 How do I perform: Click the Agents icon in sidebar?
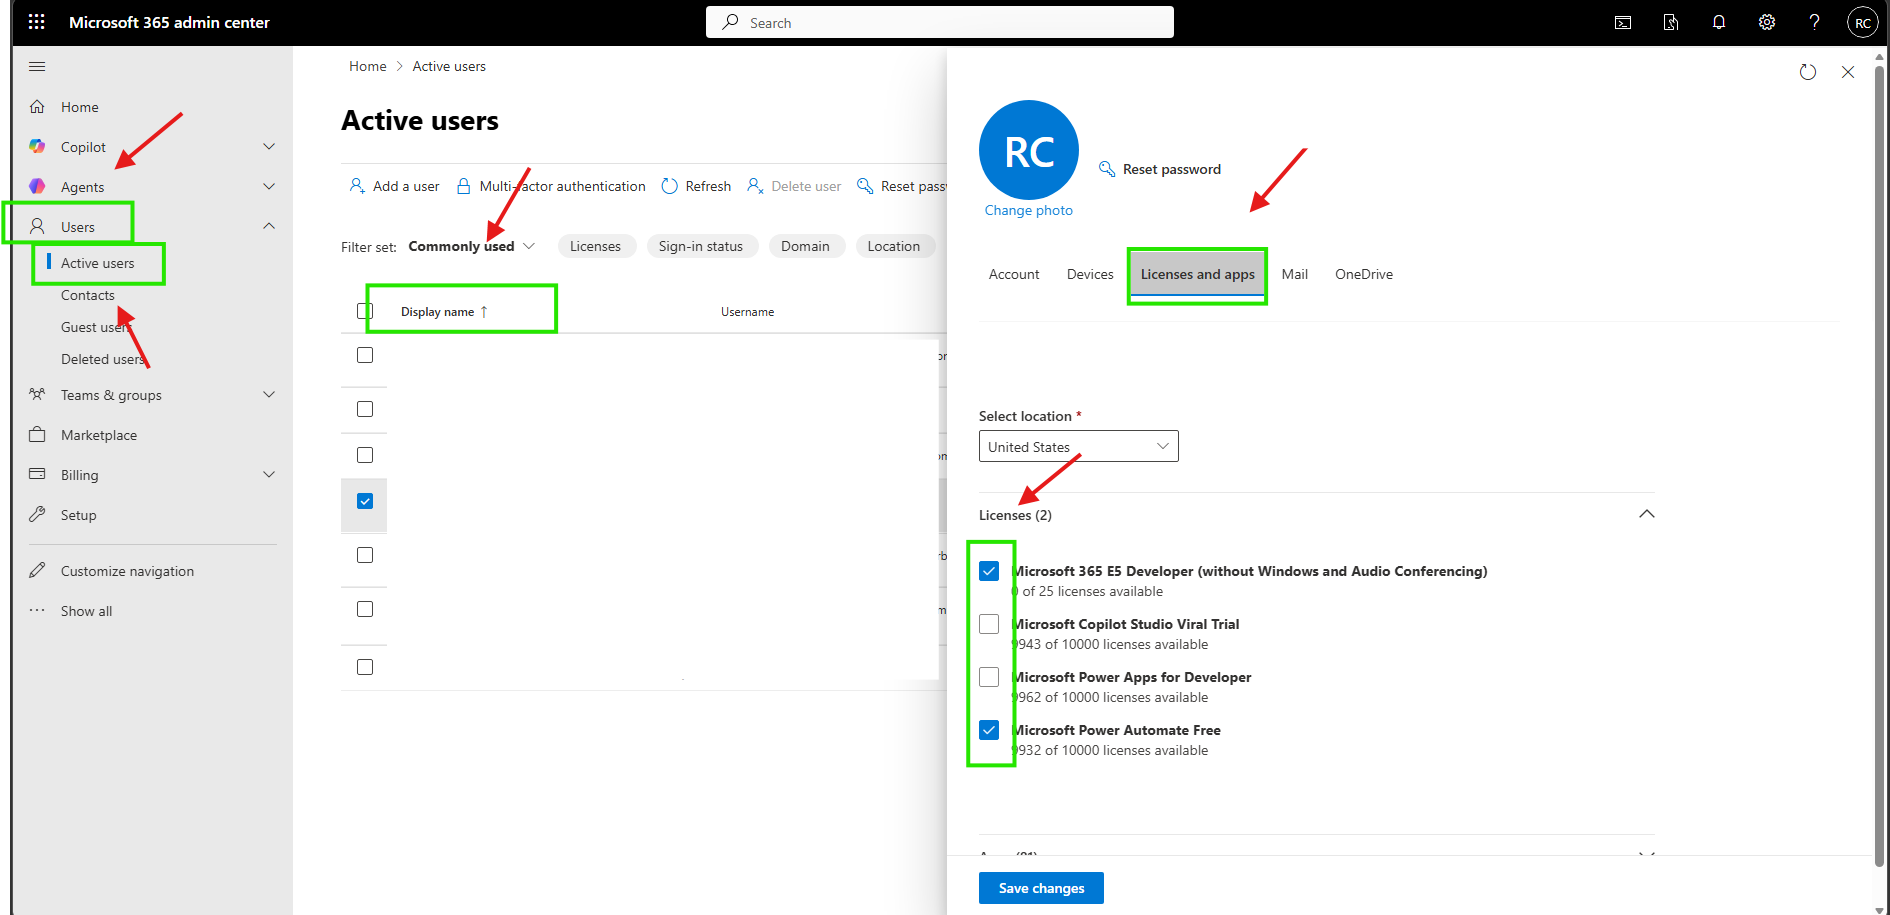tap(37, 187)
